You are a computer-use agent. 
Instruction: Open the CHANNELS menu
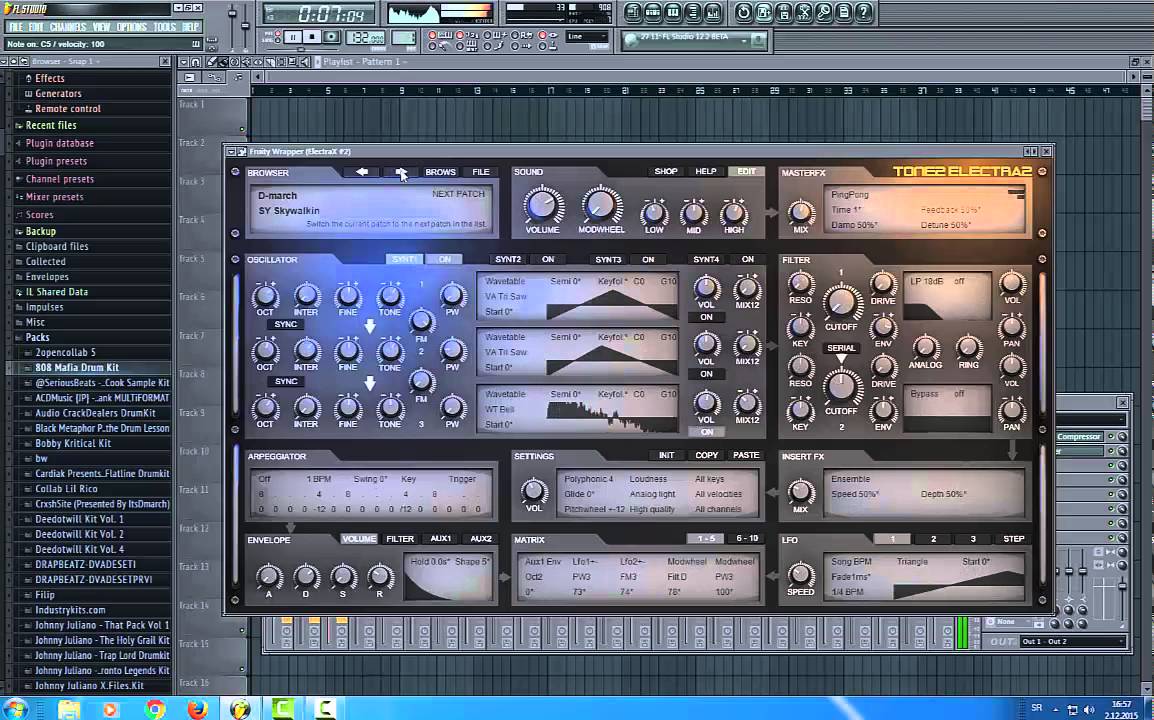click(x=68, y=27)
